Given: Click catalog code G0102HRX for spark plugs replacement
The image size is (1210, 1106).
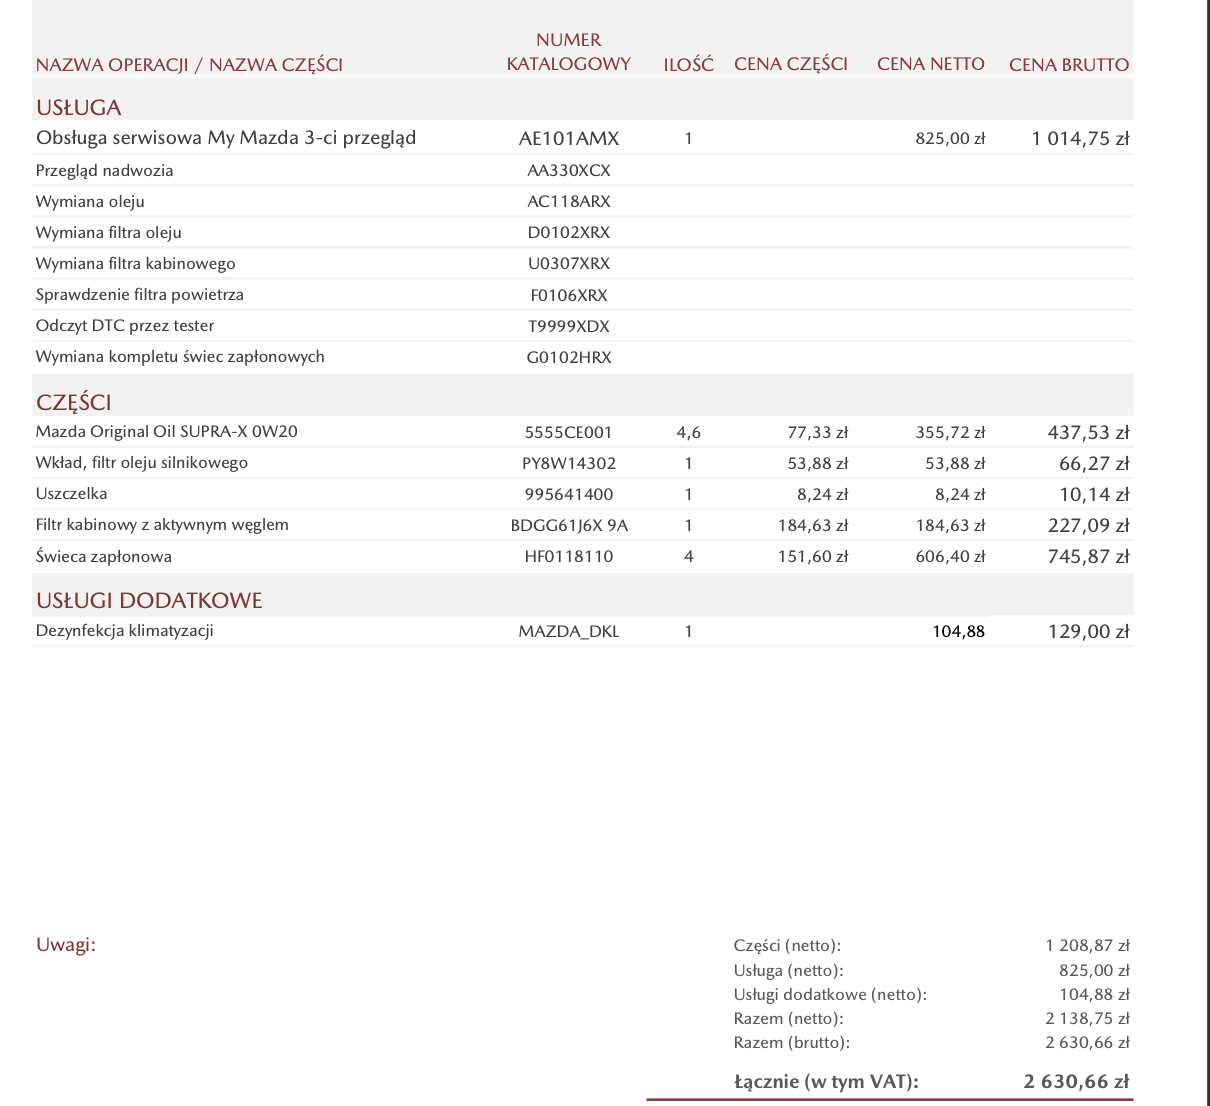Looking at the screenshot, I should pos(568,357).
